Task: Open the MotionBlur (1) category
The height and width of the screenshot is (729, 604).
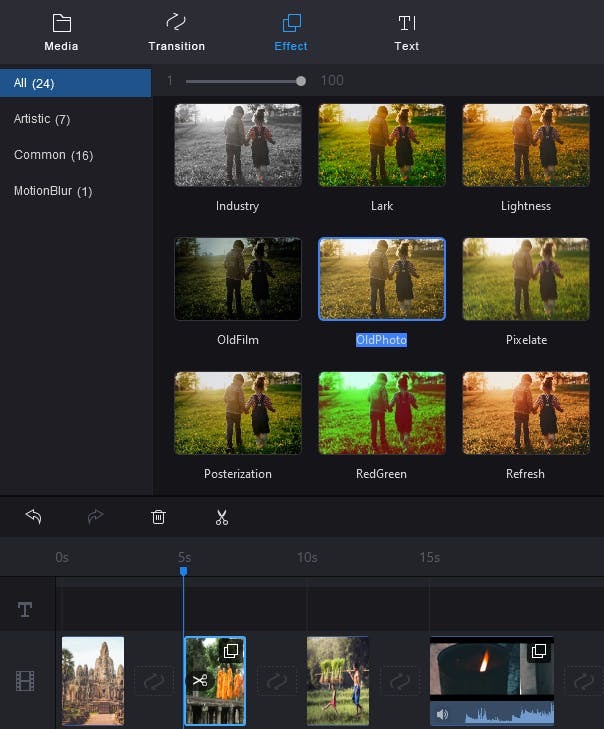Action: click(x=53, y=191)
